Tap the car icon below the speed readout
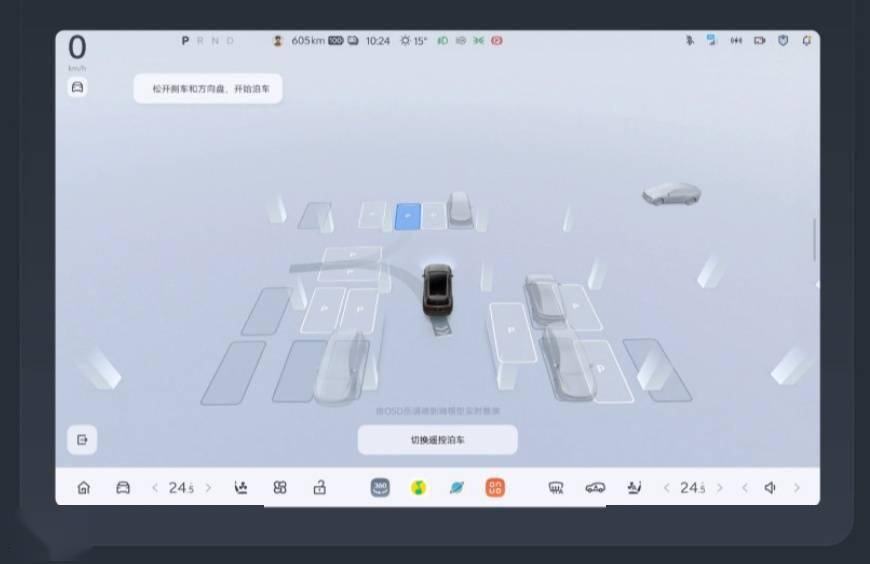Viewport: 870px width, 564px height. [x=78, y=87]
